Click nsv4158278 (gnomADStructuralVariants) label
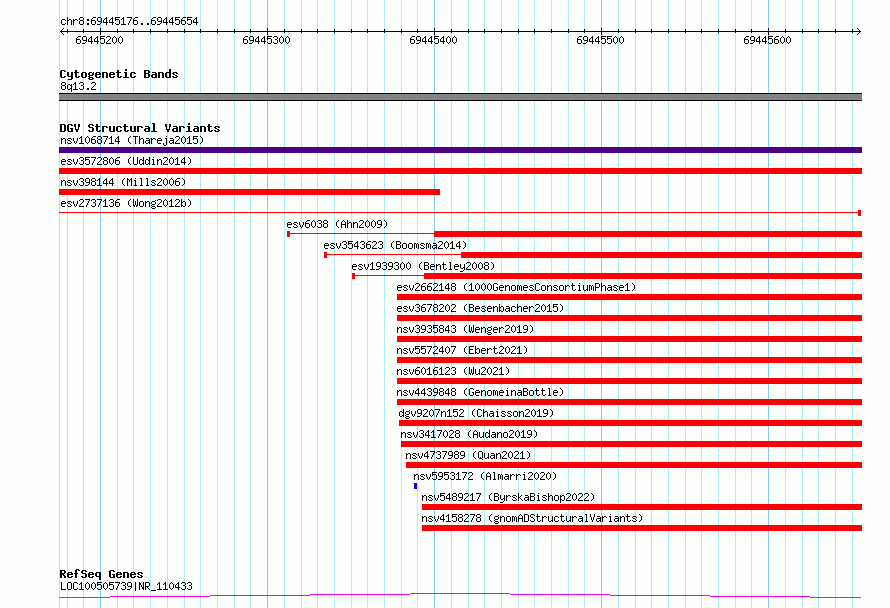 (x=532, y=518)
